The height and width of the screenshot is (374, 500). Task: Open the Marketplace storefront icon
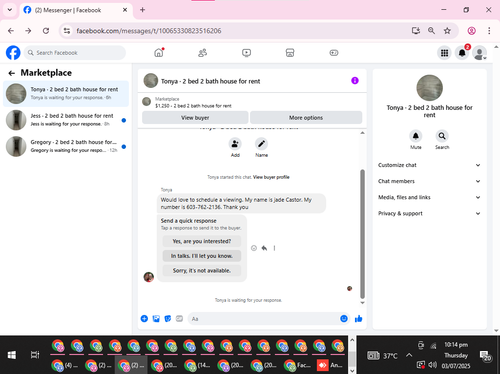pos(290,53)
